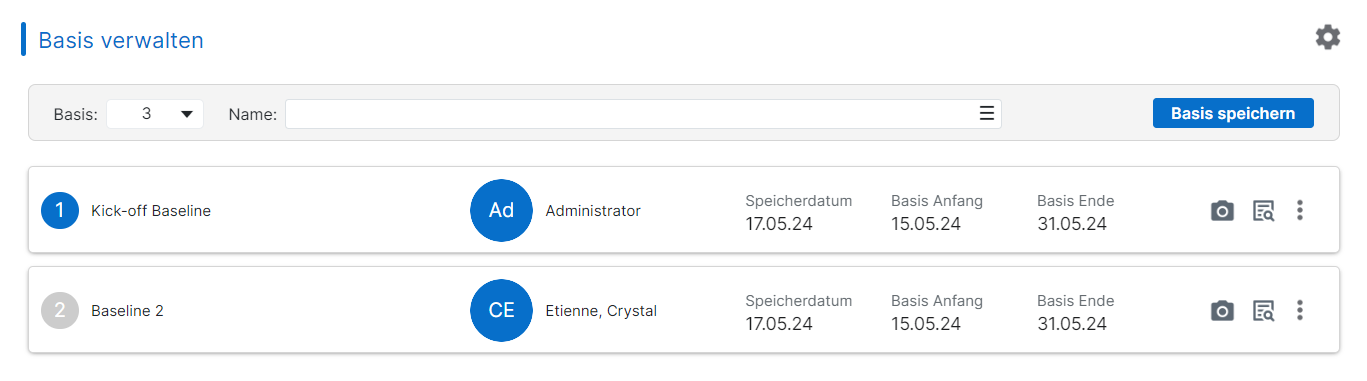Click the dropdown arrow next to 3
This screenshot has height=381, width=1367.
click(x=187, y=114)
